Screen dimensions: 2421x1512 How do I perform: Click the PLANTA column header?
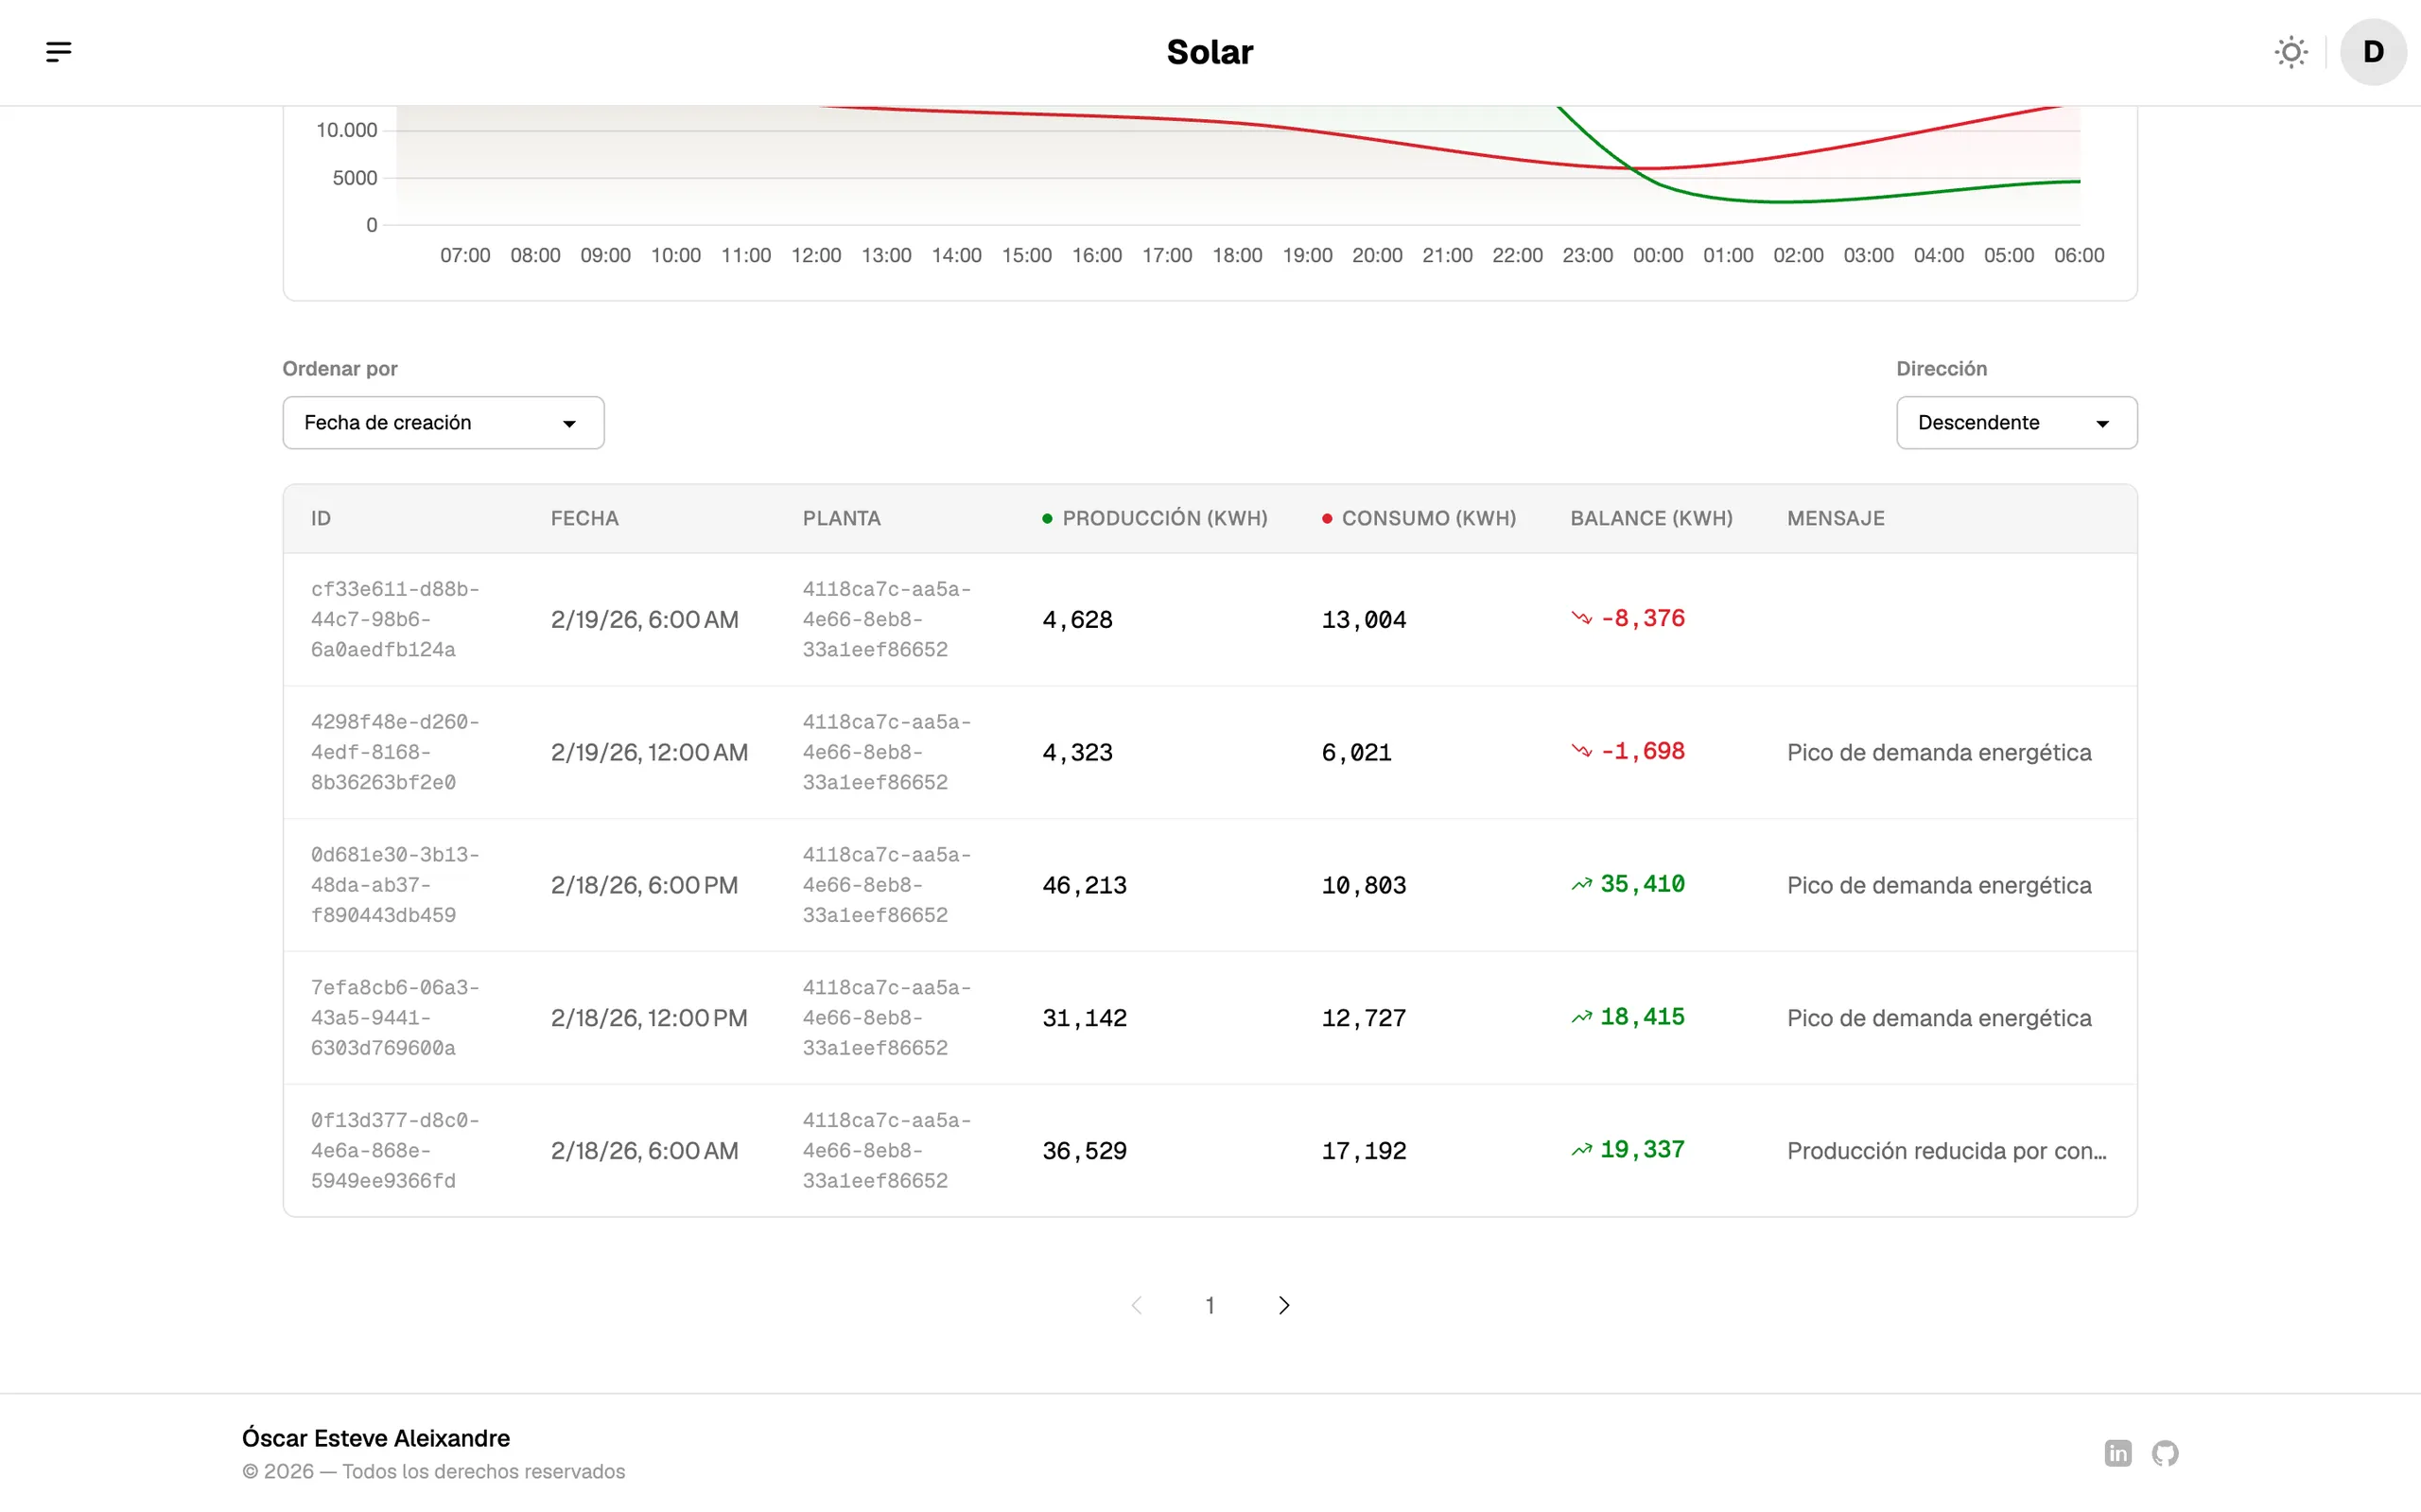(x=841, y=518)
